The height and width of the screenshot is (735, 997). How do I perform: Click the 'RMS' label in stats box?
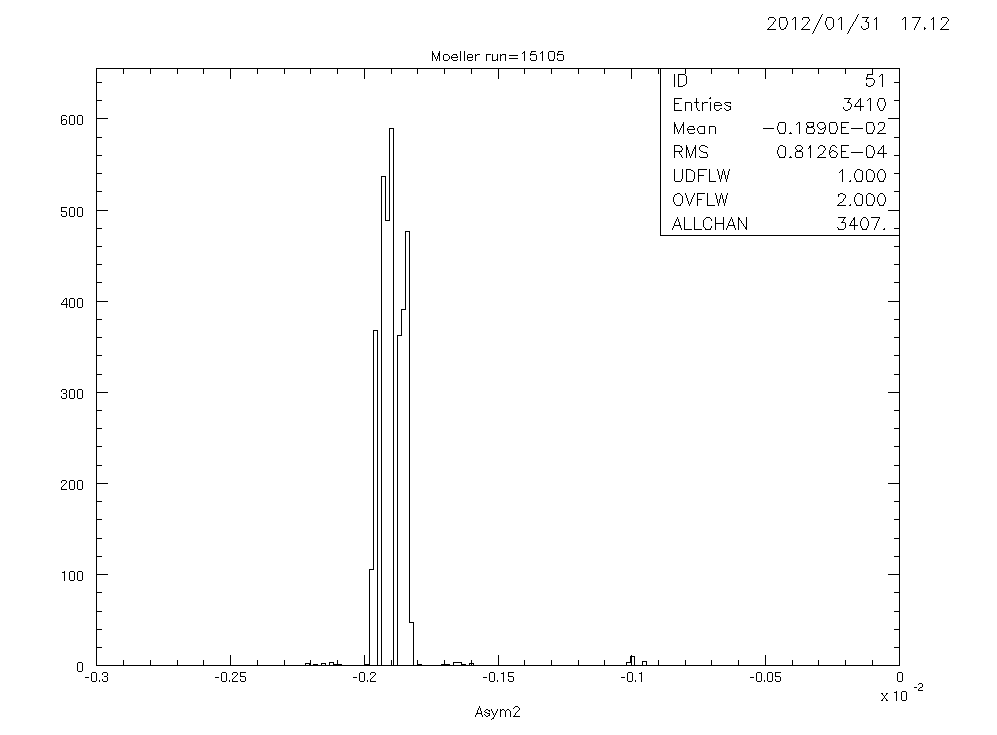690,153
